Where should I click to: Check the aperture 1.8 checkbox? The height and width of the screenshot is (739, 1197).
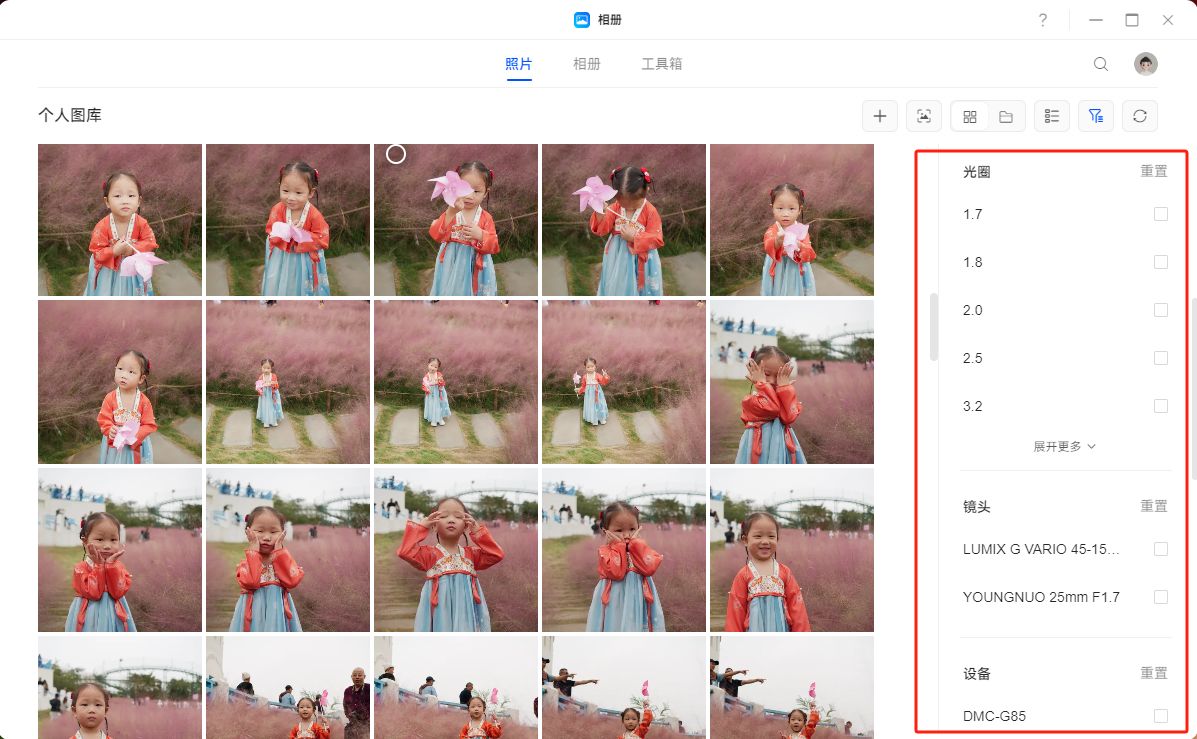[x=1160, y=262]
